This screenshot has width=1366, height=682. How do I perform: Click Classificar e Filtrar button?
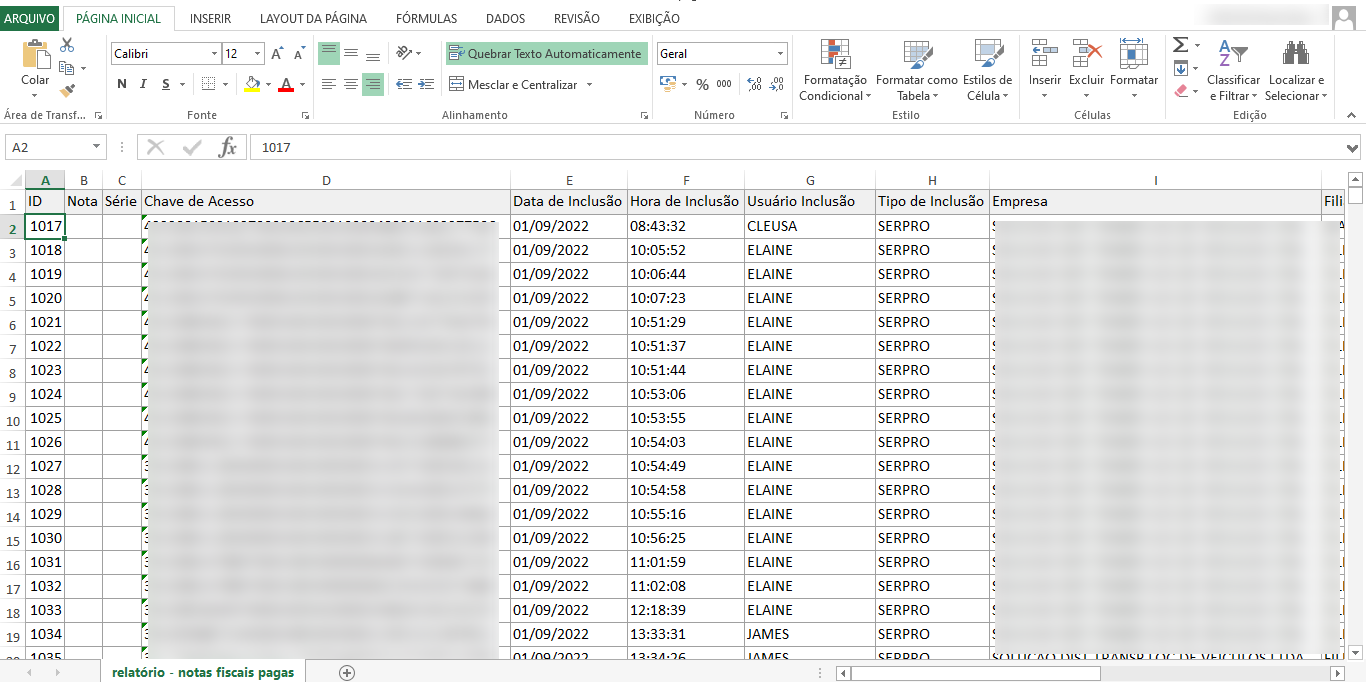click(x=1233, y=70)
